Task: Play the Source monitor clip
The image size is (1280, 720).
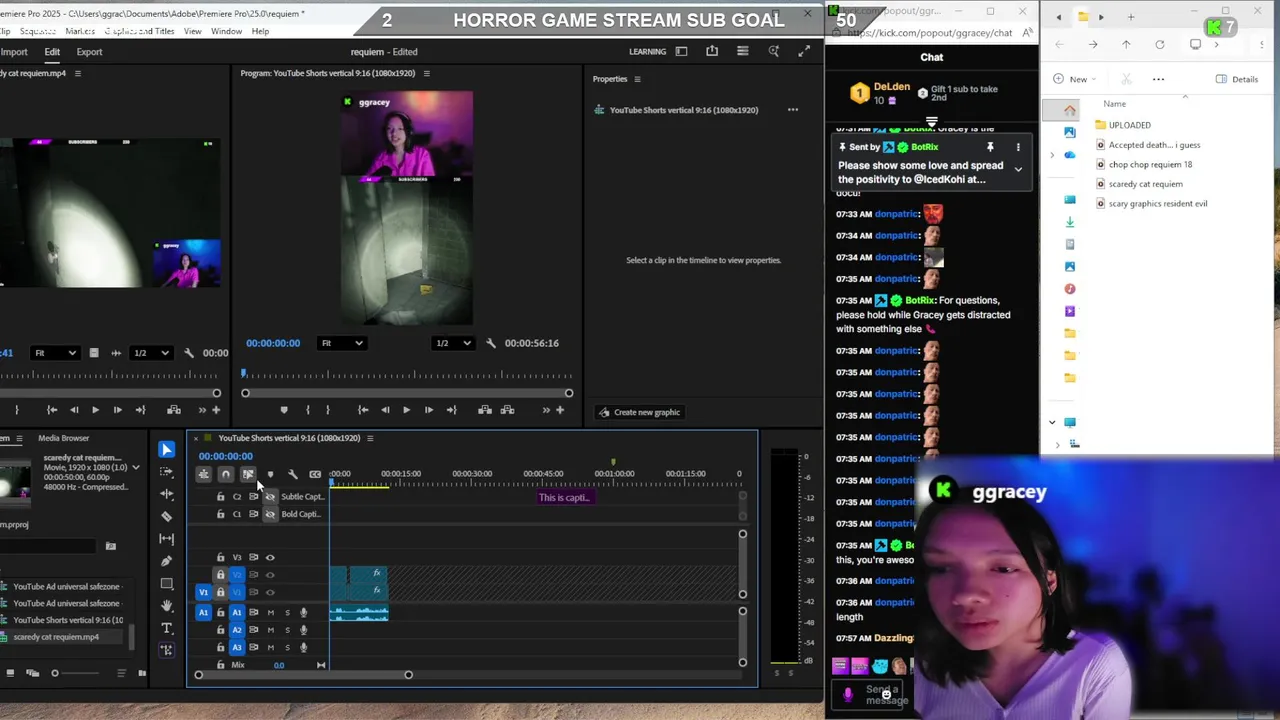Action: 95,410
